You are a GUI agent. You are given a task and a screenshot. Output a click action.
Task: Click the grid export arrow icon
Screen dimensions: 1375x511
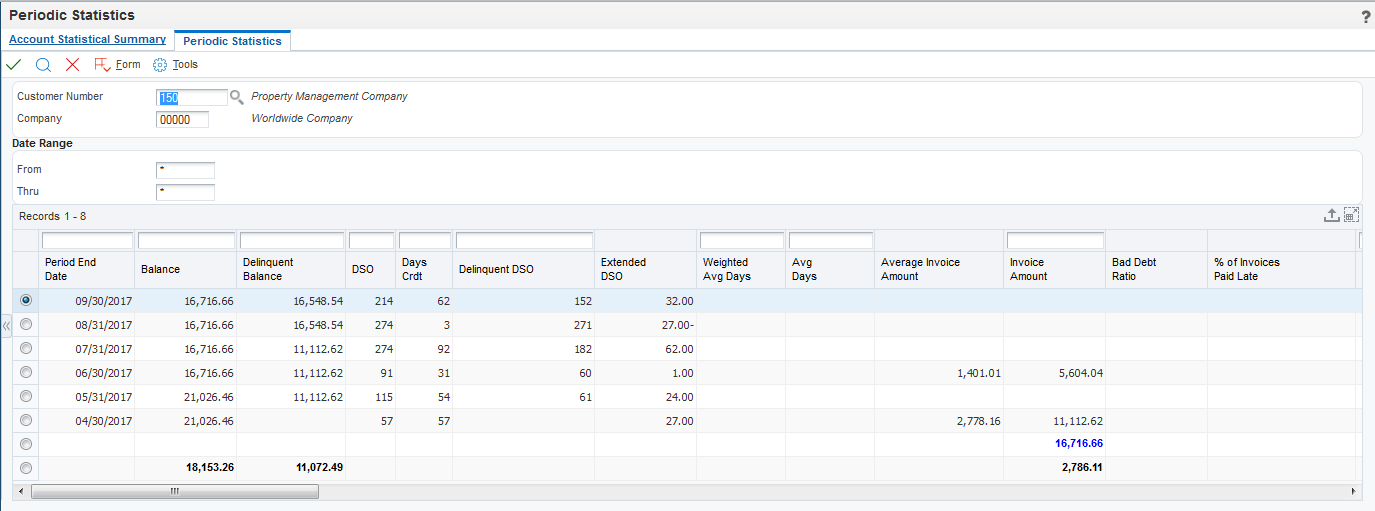[x=1331, y=215]
